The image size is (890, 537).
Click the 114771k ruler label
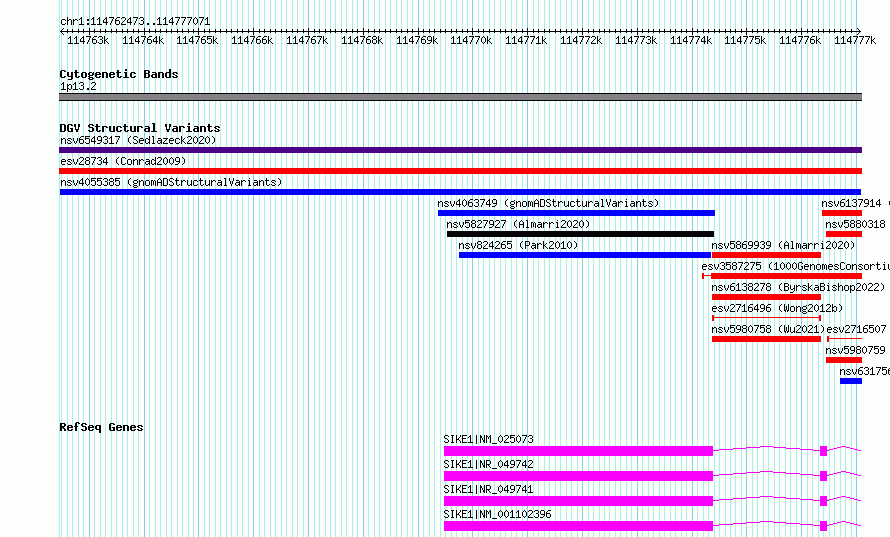(x=526, y=41)
